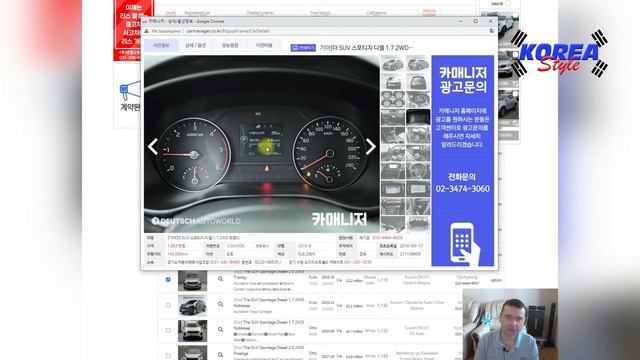Open the Prestige Sportage listing thumbnail
Image resolution: width=640 pixels, height=360 pixels.
192,353
